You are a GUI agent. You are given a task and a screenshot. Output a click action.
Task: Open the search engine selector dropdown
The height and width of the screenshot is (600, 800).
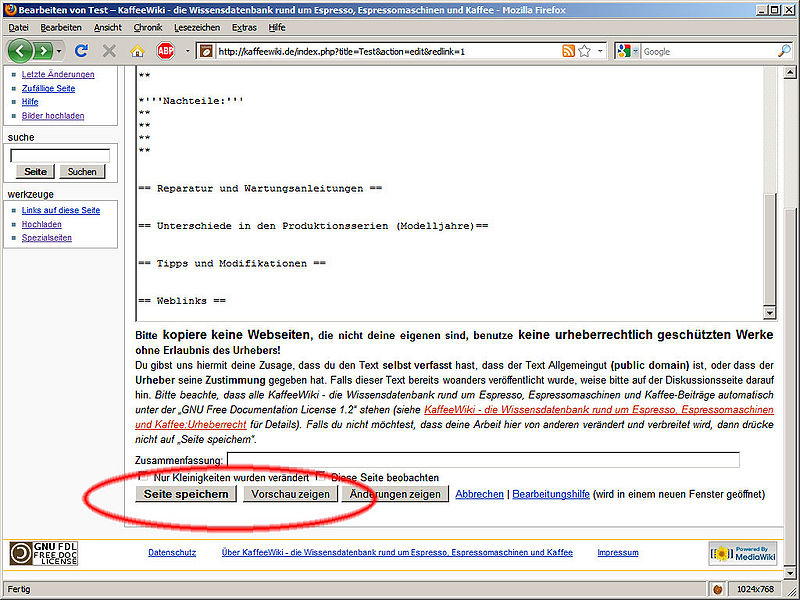635,51
